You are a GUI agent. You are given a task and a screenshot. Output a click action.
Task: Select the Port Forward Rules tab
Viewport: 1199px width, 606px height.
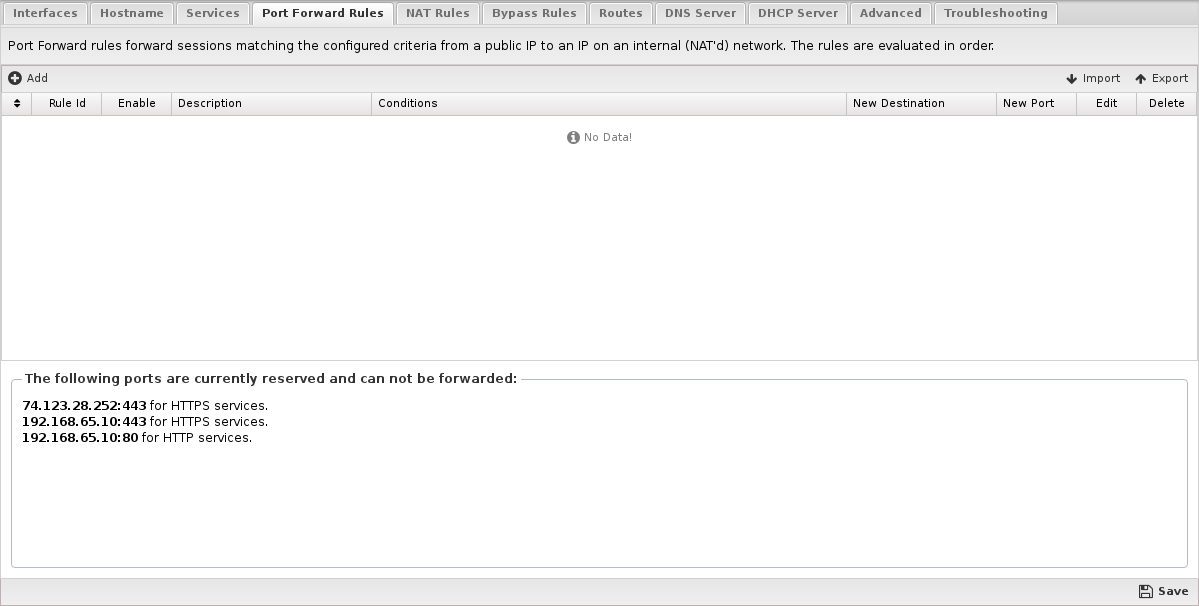coord(323,13)
